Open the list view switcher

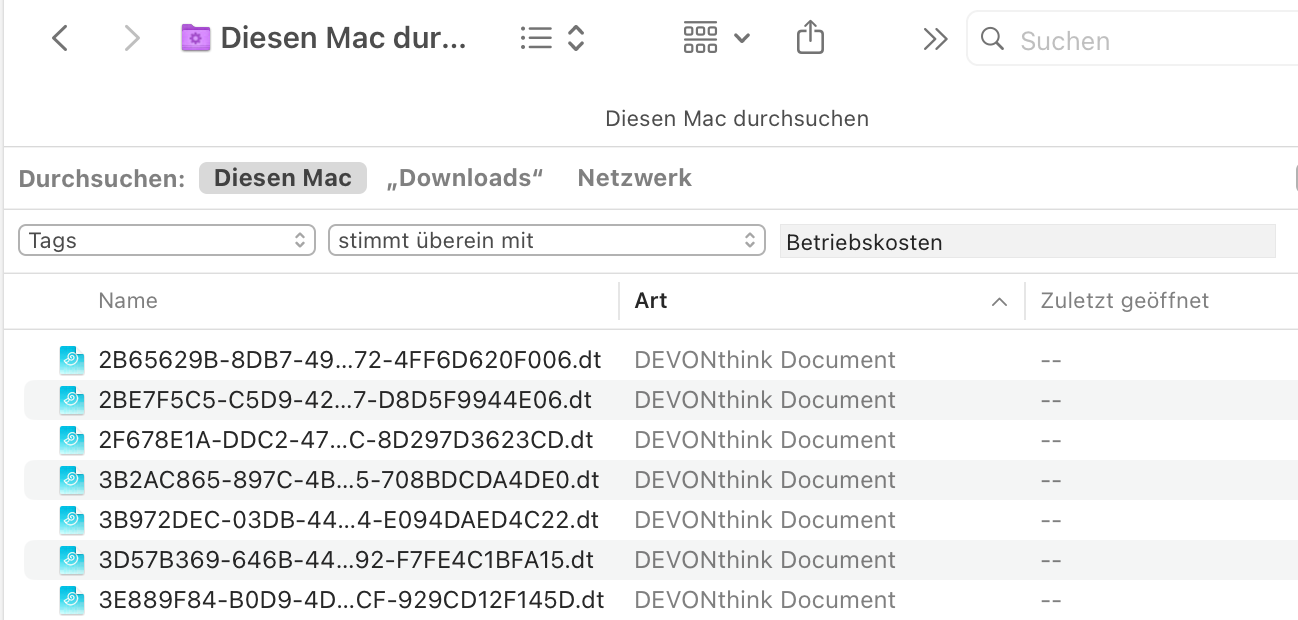[x=552, y=39]
